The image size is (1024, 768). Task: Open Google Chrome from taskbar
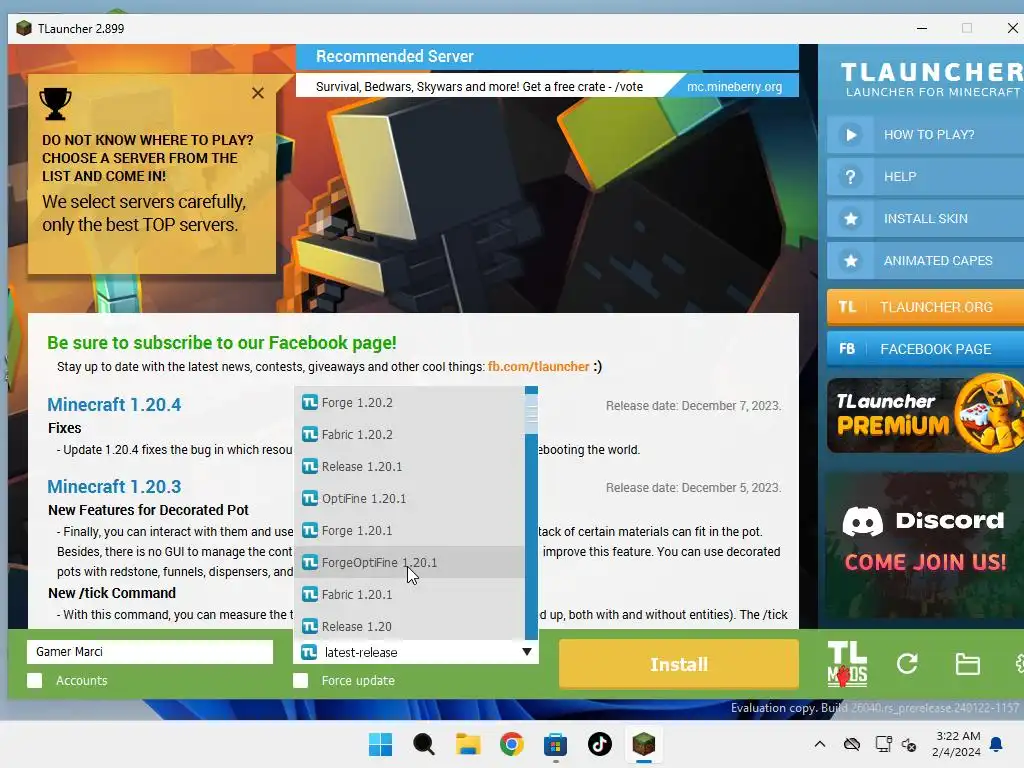[511, 744]
